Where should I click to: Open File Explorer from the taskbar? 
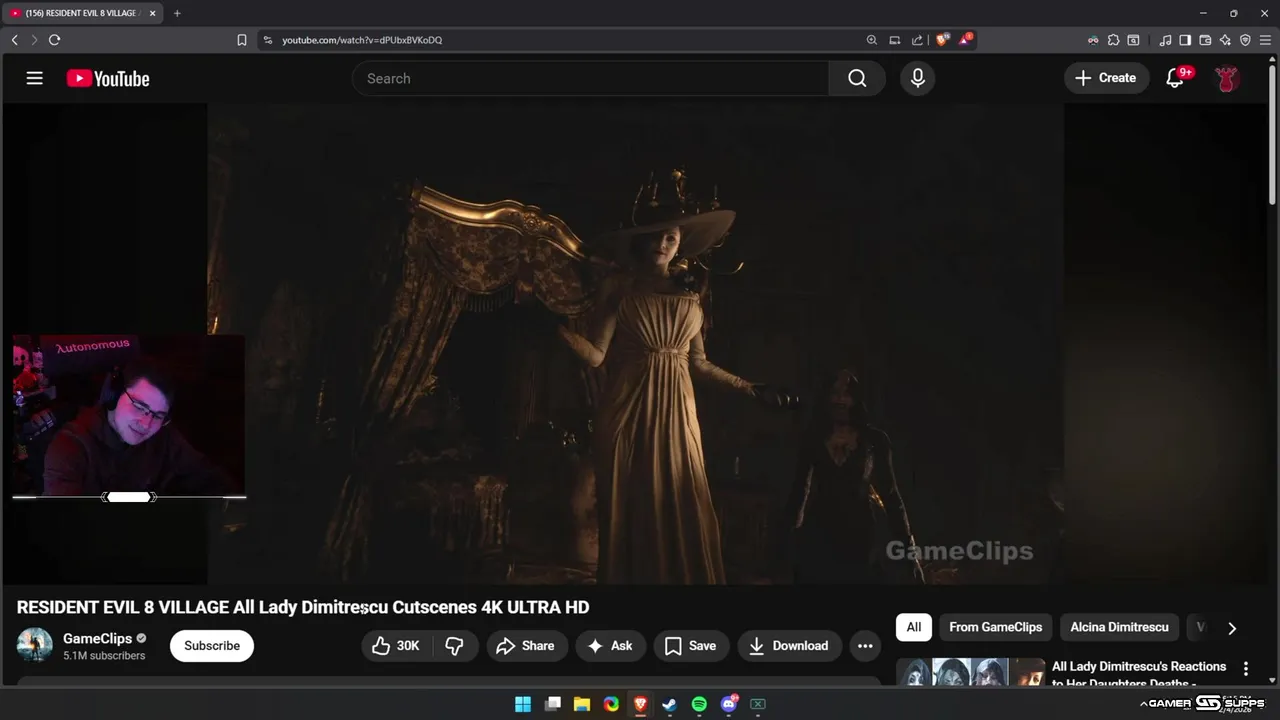tap(582, 704)
